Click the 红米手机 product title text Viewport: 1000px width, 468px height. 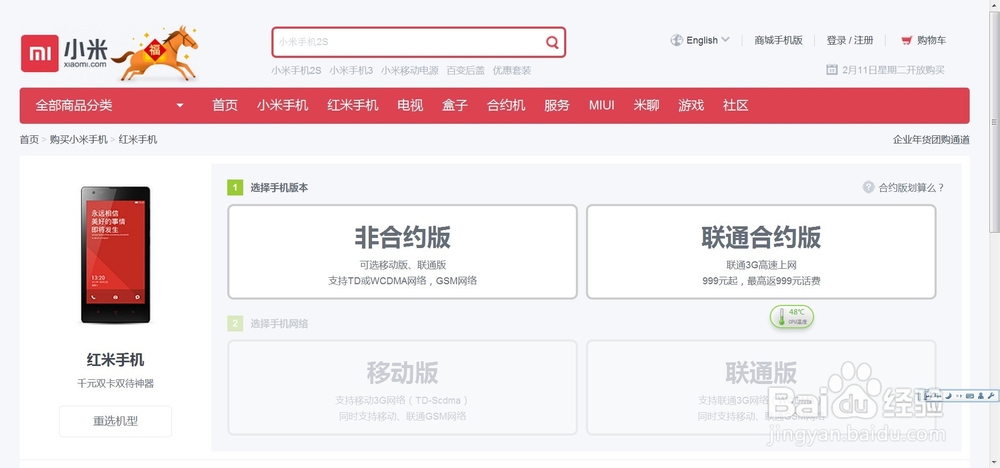115,360
